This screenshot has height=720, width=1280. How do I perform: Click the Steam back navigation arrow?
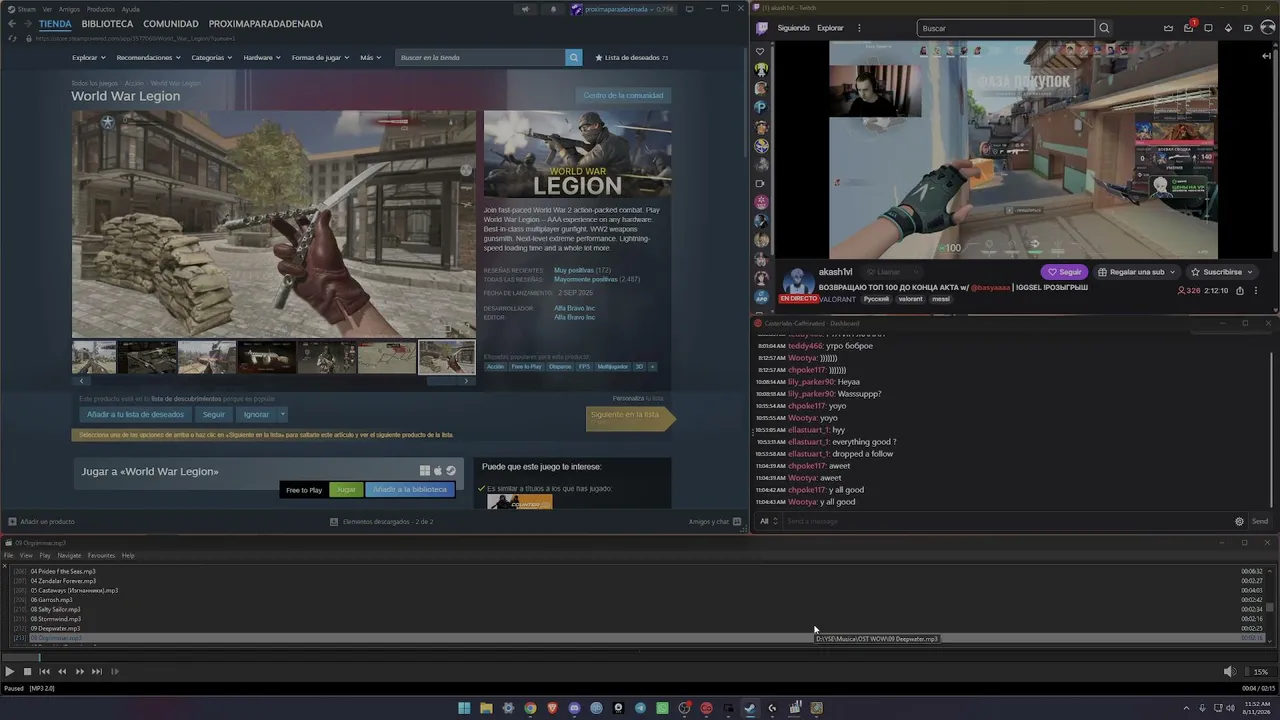click(x=12, y=24)
